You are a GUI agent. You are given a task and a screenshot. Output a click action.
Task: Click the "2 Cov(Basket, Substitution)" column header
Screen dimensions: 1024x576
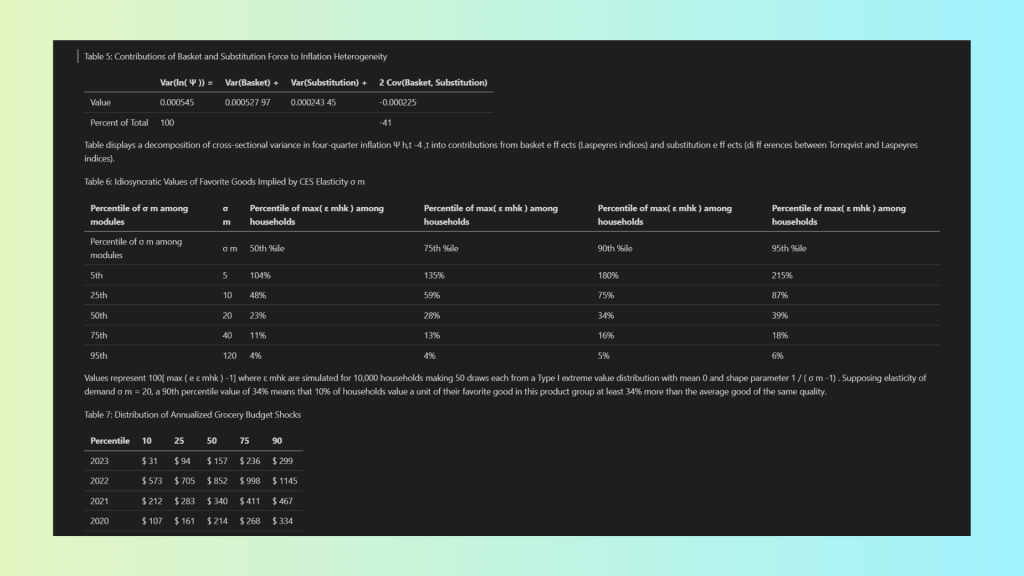[x=433, y=82]
